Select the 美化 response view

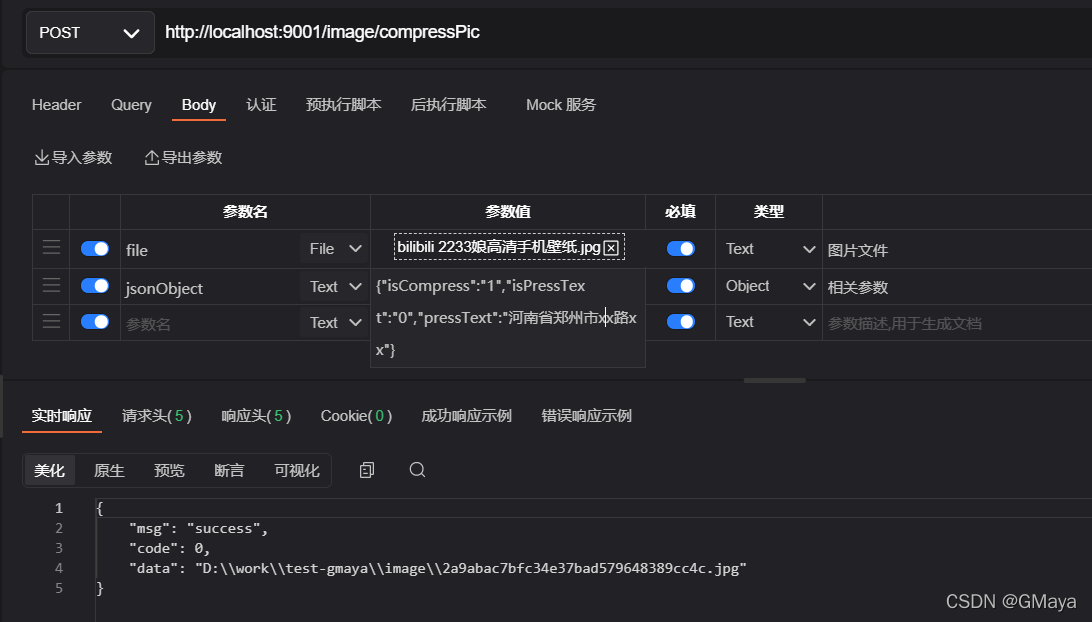click(x=49, y=471)
